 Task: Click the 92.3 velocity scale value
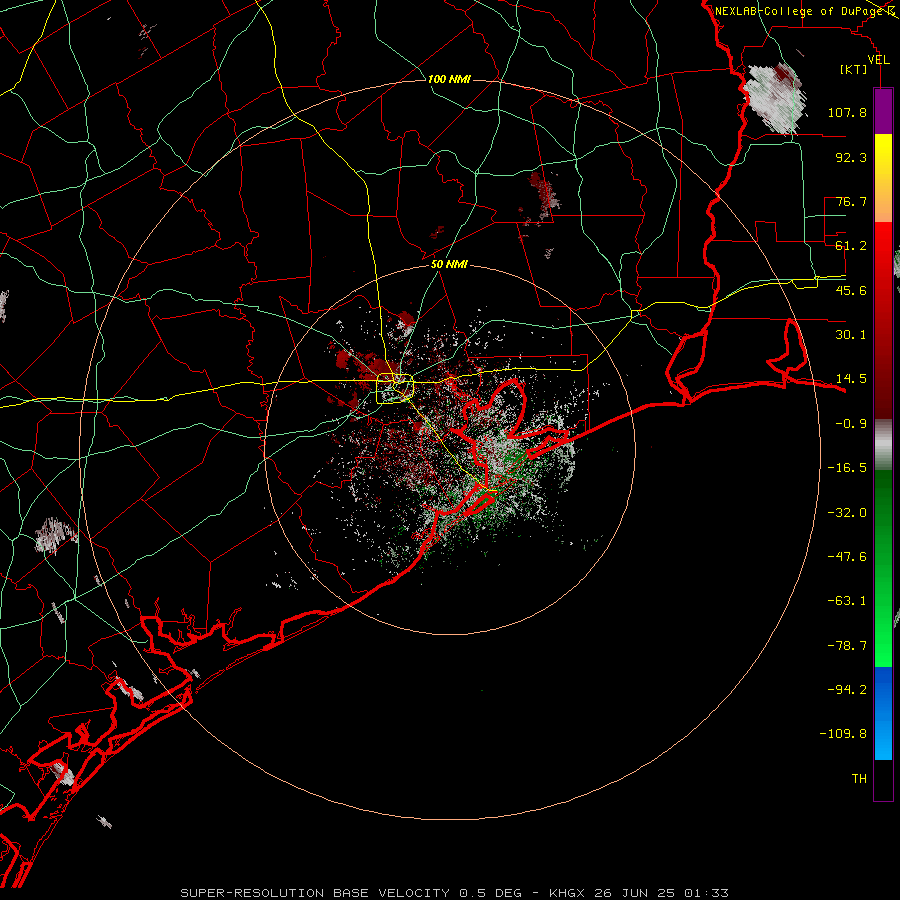click(x=851, y=157)
